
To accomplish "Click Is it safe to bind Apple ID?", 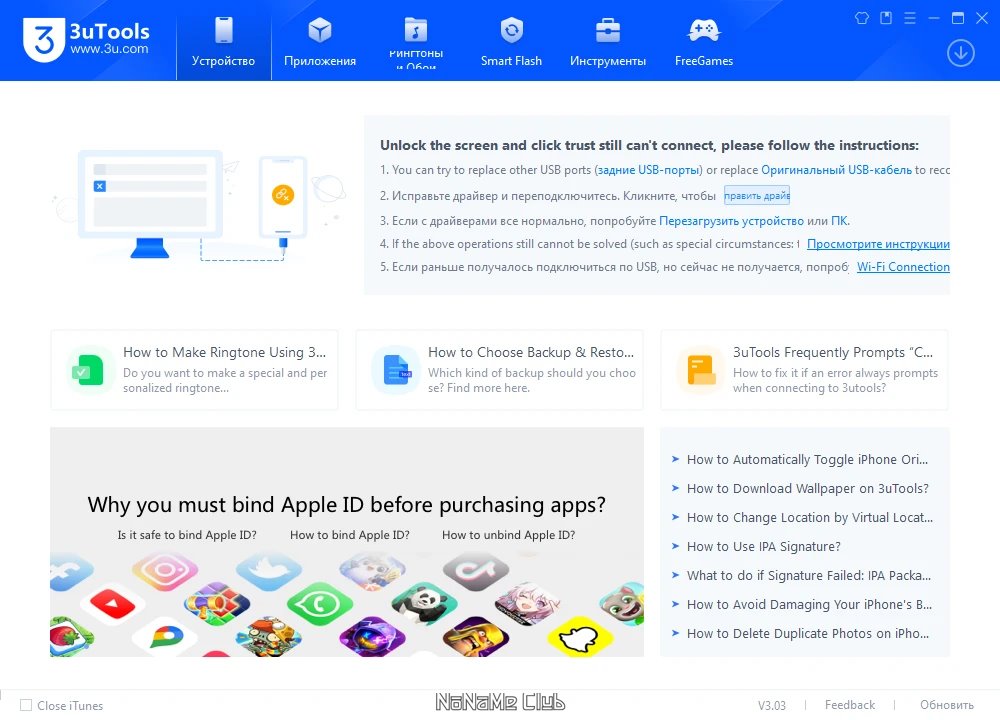I will click(x=187, y=535).
